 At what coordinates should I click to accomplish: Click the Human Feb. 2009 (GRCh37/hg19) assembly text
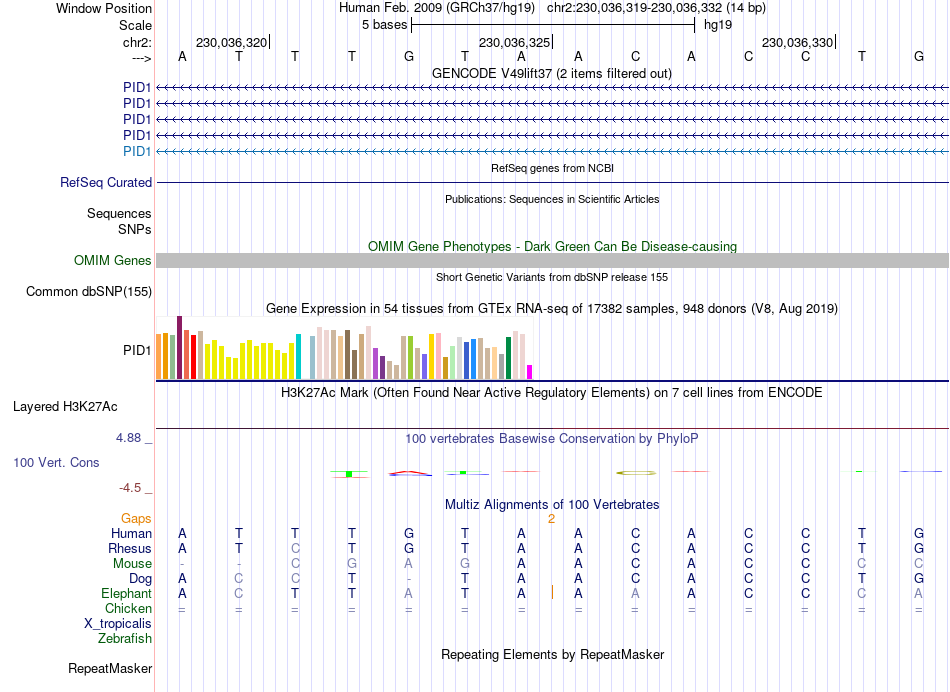click(x=437, y=8)
